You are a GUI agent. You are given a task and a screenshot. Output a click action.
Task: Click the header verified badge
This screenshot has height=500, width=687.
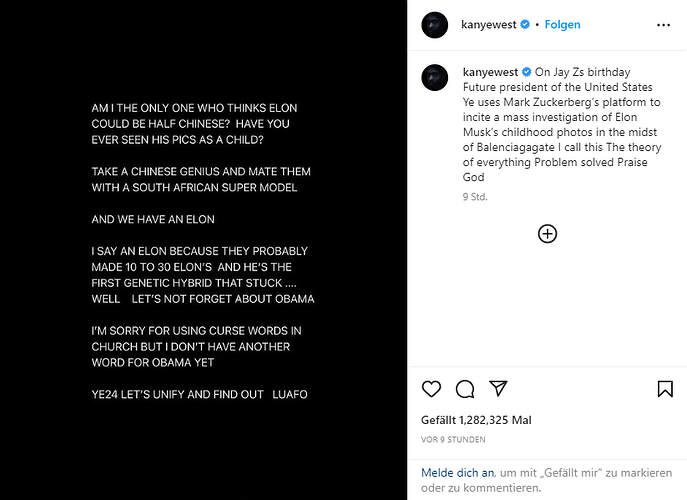click(524, 25)
